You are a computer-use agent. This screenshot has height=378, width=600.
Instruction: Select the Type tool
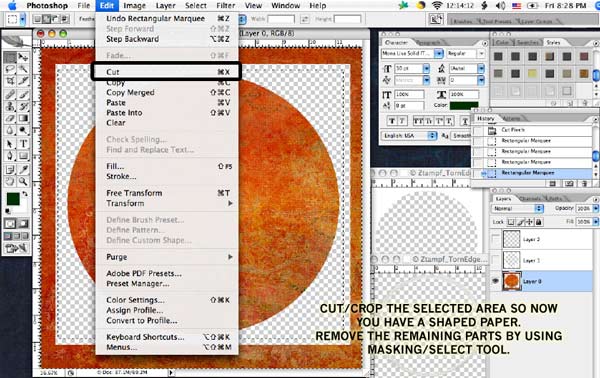point(23,144)
